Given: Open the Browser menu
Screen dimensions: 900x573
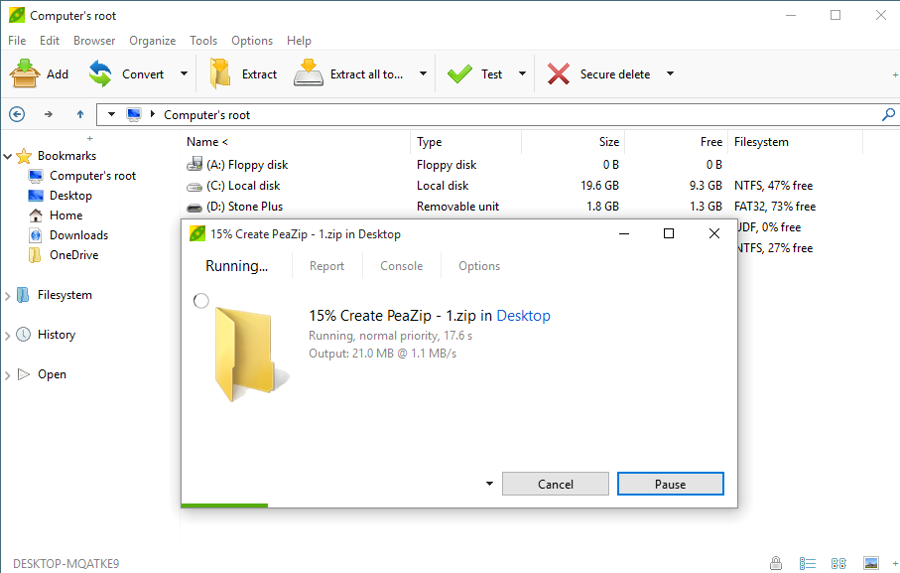Looking at the screenshot, I should 94,41.
